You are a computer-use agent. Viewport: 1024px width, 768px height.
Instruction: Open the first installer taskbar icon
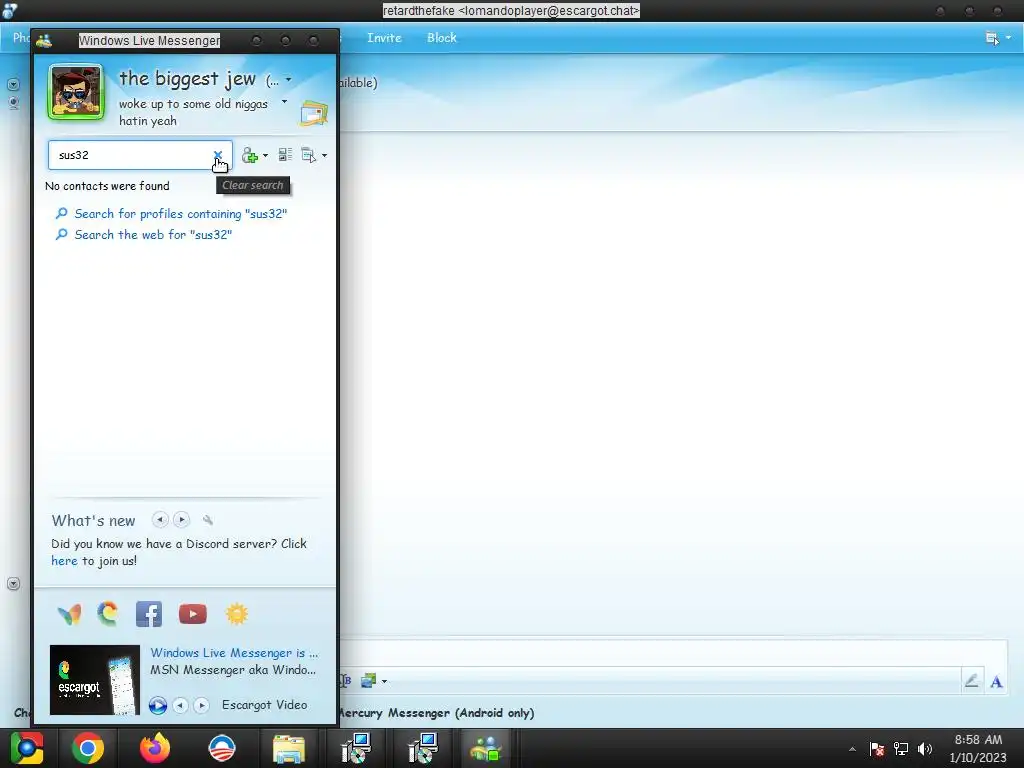(x=356, y=748)
